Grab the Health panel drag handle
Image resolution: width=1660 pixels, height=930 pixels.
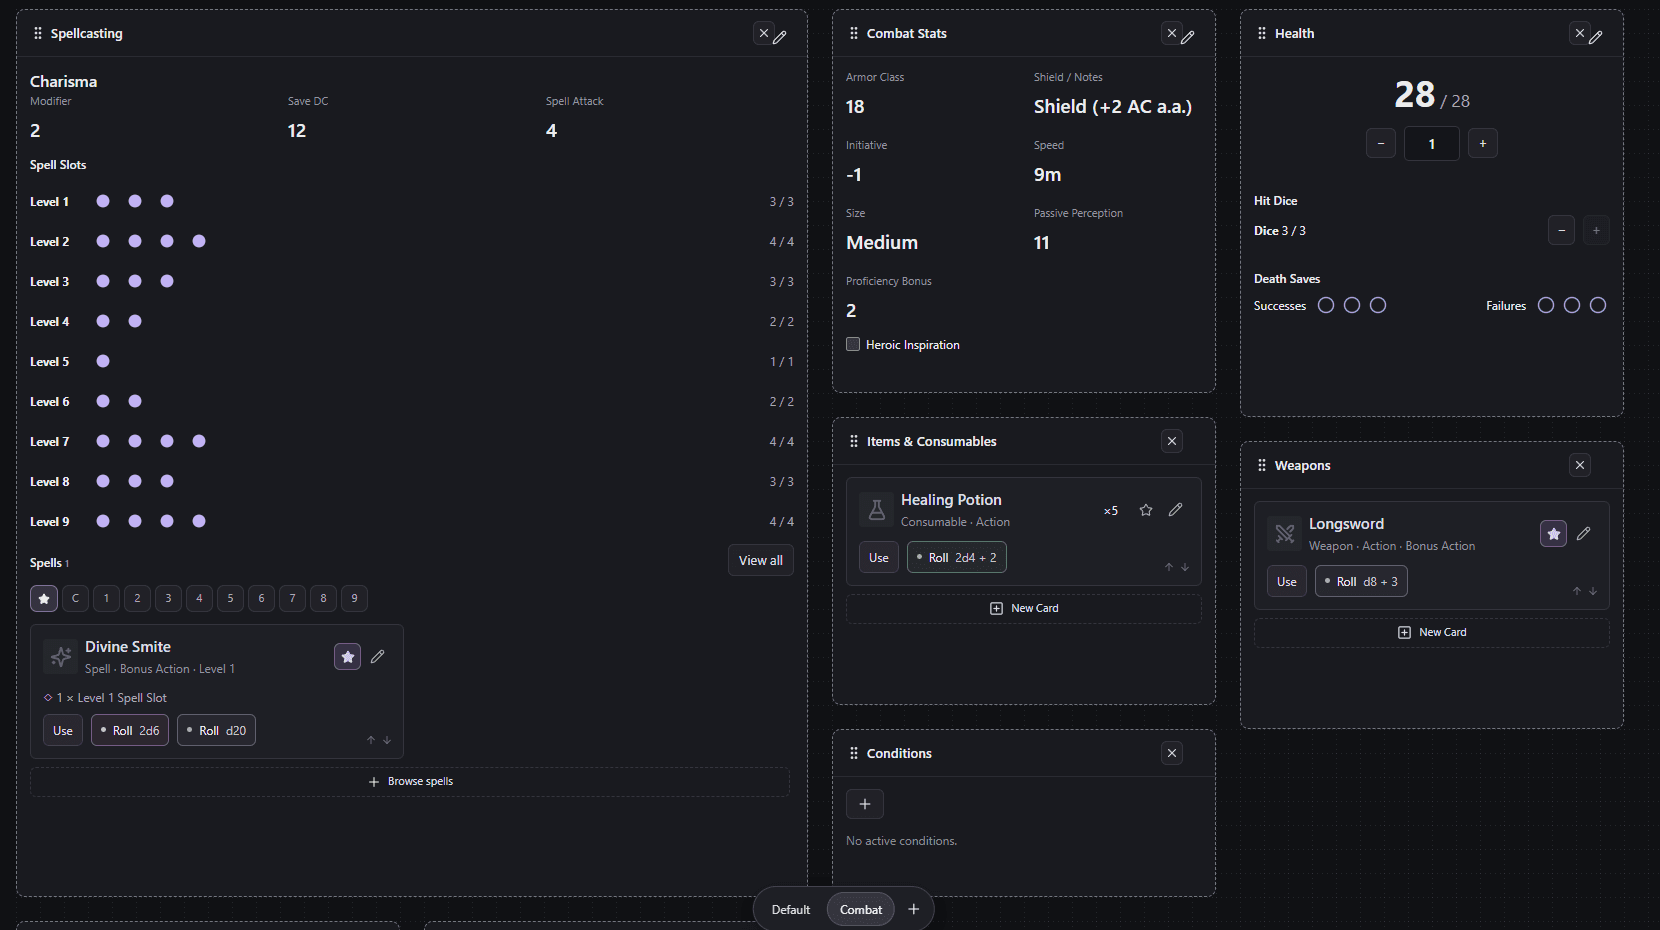pos(1262,33)
